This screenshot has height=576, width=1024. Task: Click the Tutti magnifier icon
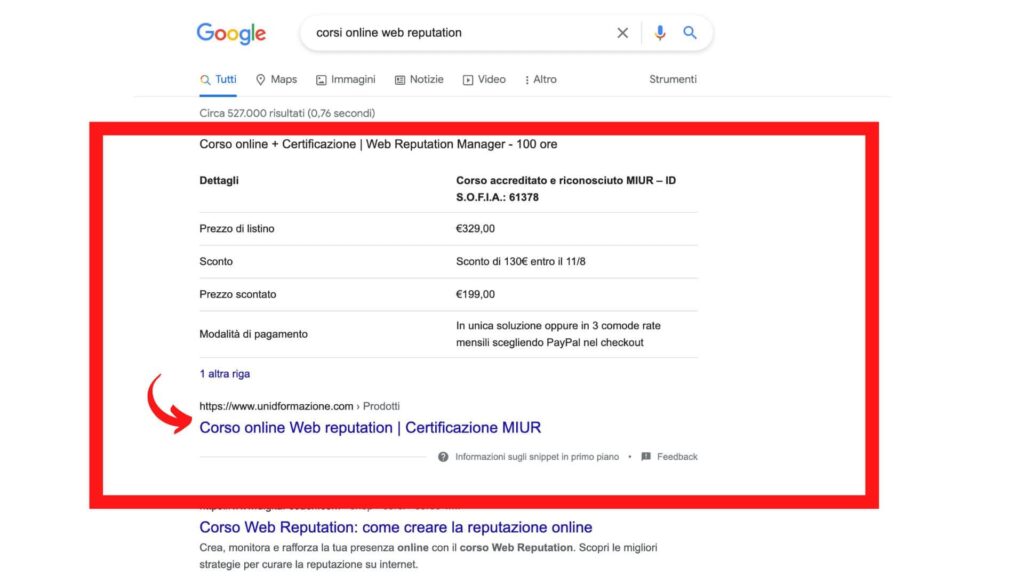tap(205, 80)
